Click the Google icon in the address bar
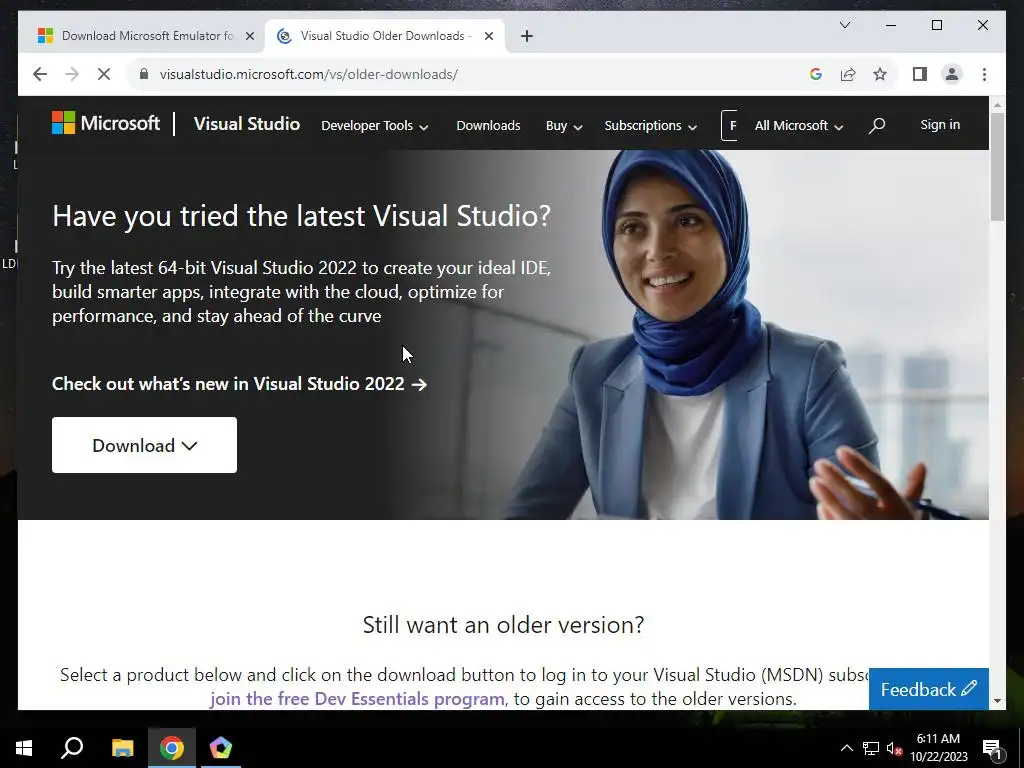This screenshot has width=1024, height=768. pos(816,74)
